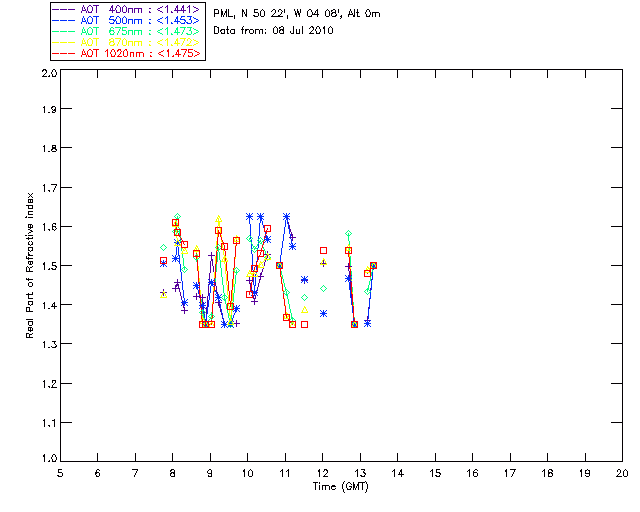The image size is (640, 512).
Task: Click the 9 x-axis time label
Action: click(x=210, y=473)
